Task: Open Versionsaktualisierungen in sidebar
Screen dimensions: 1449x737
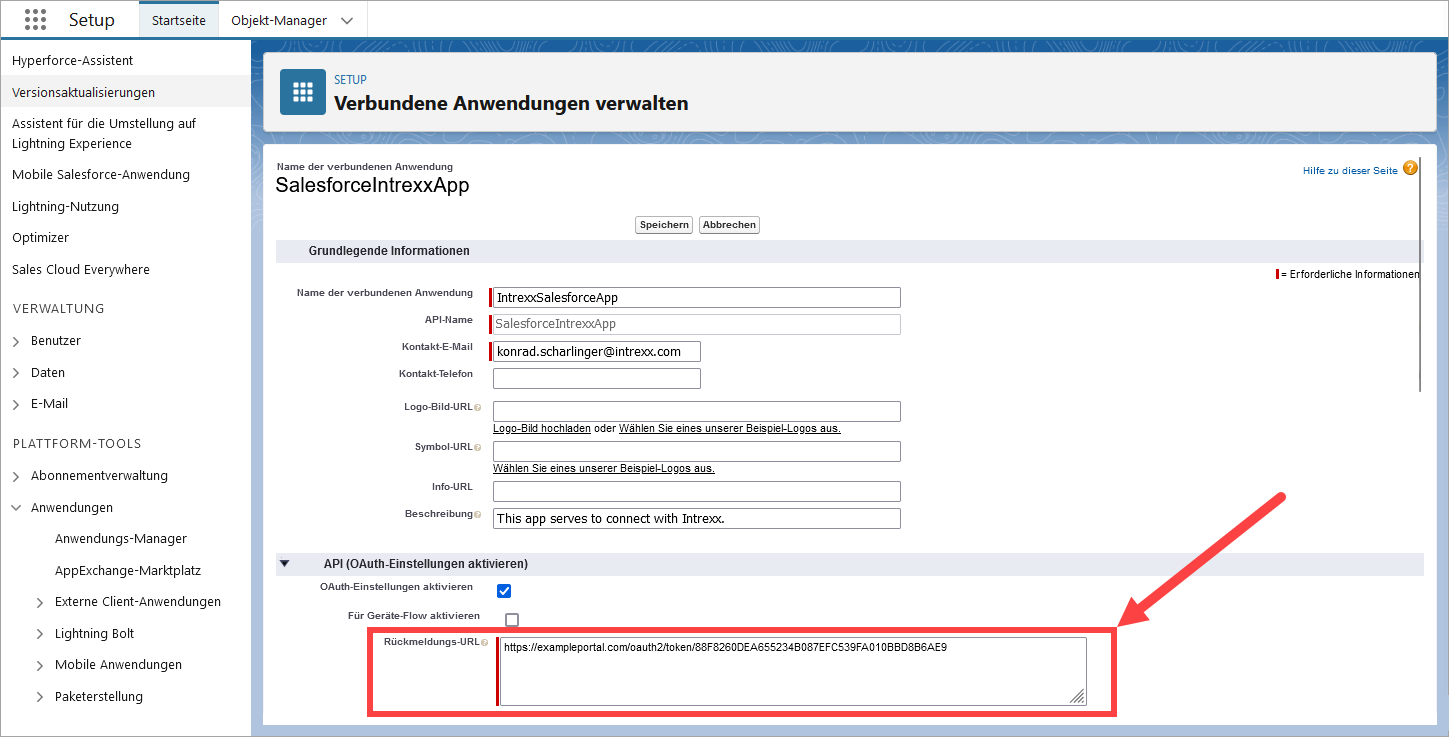Action: click(125, 92)
